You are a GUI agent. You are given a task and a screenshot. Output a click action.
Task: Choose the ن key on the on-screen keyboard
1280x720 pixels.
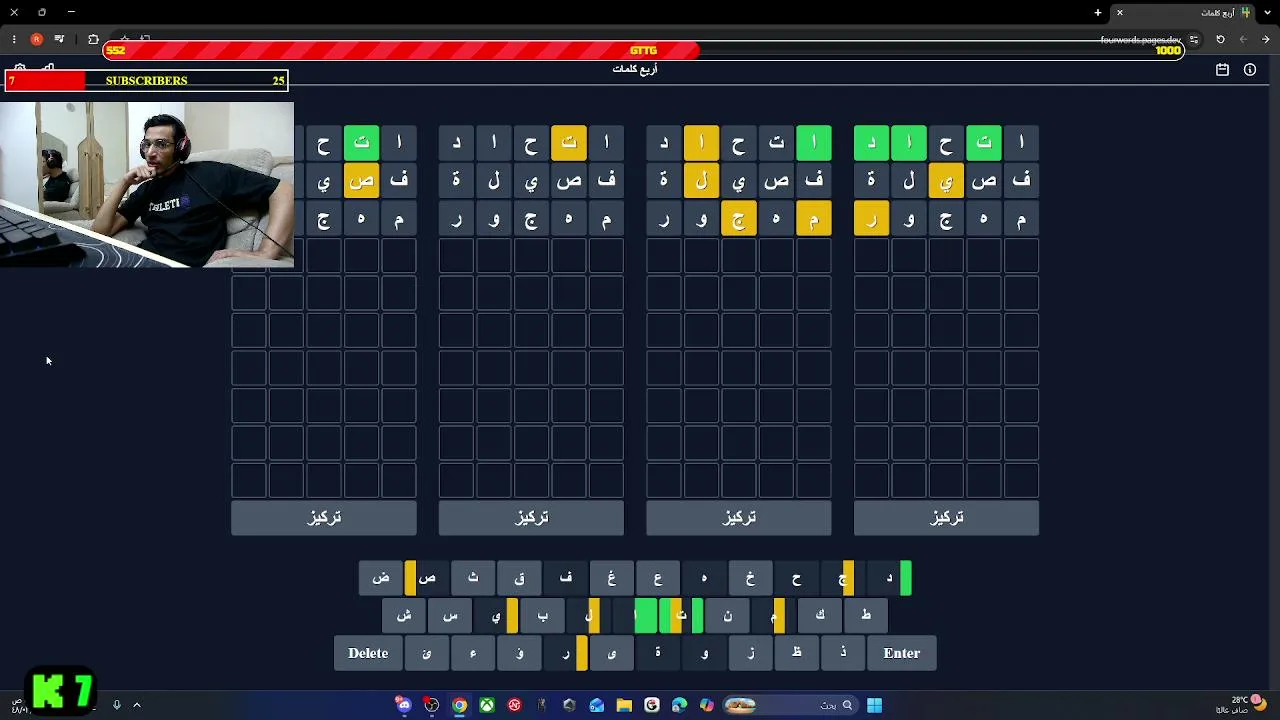click(727, 616)
